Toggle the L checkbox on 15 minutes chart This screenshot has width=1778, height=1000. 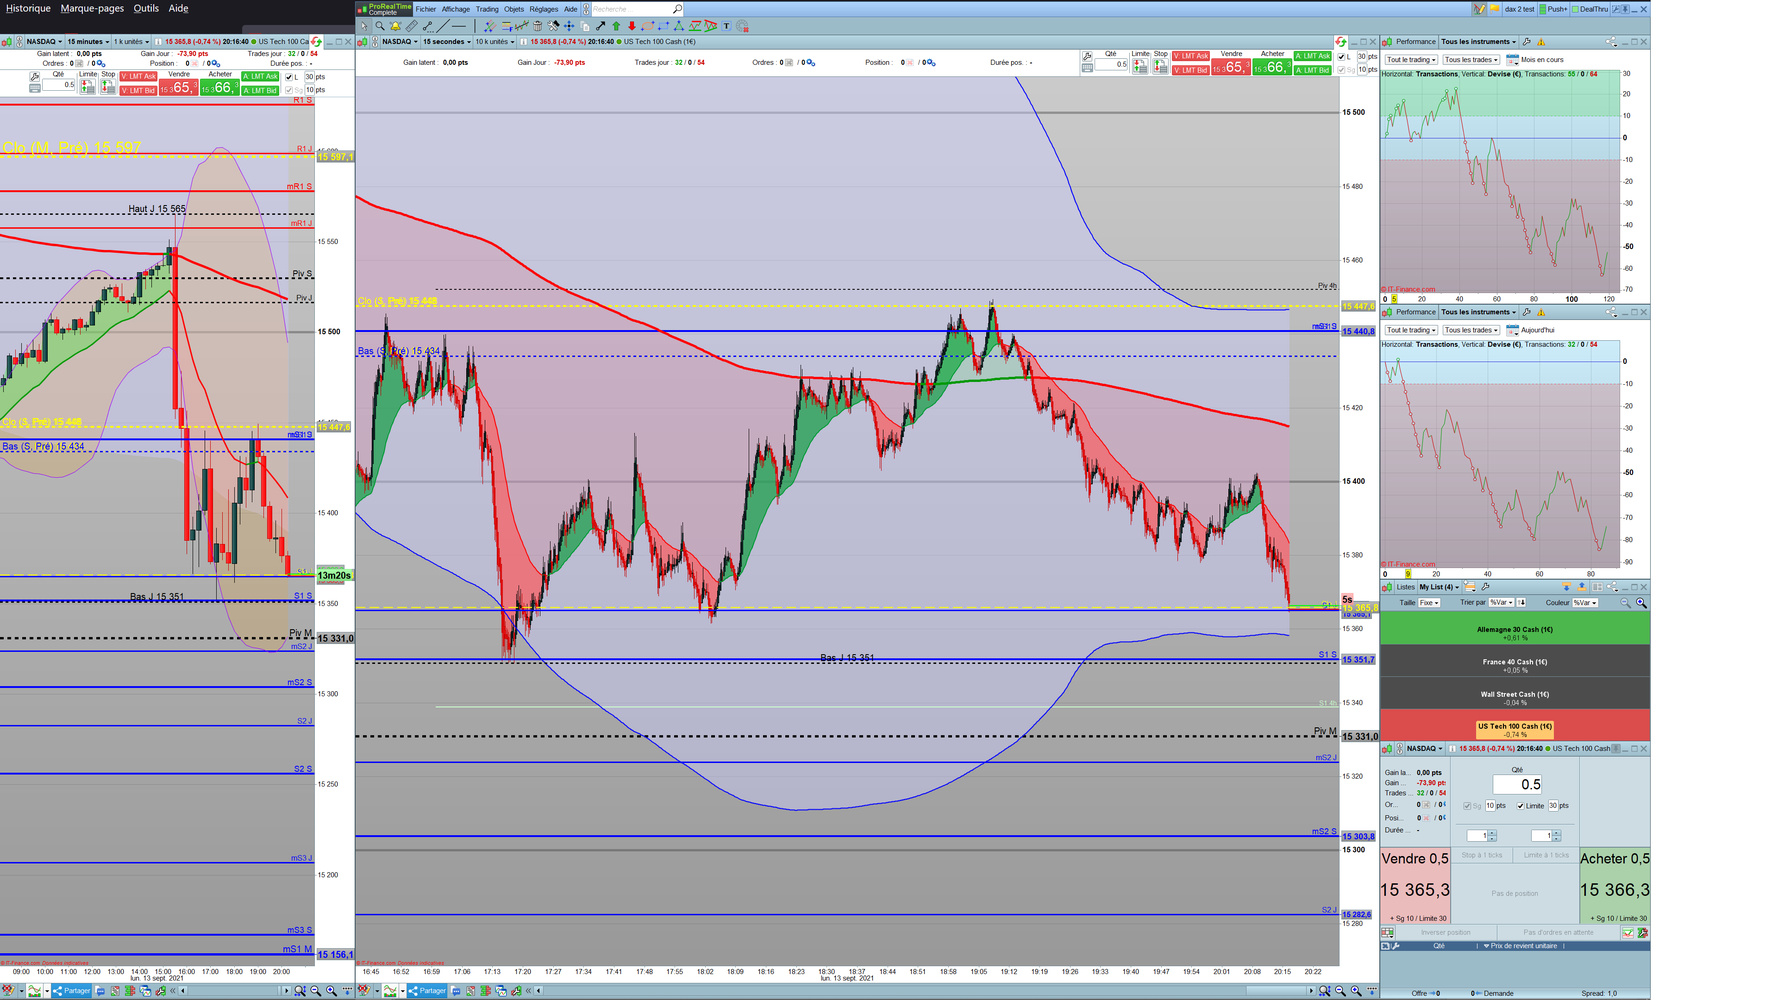click(x=289, y=77)
